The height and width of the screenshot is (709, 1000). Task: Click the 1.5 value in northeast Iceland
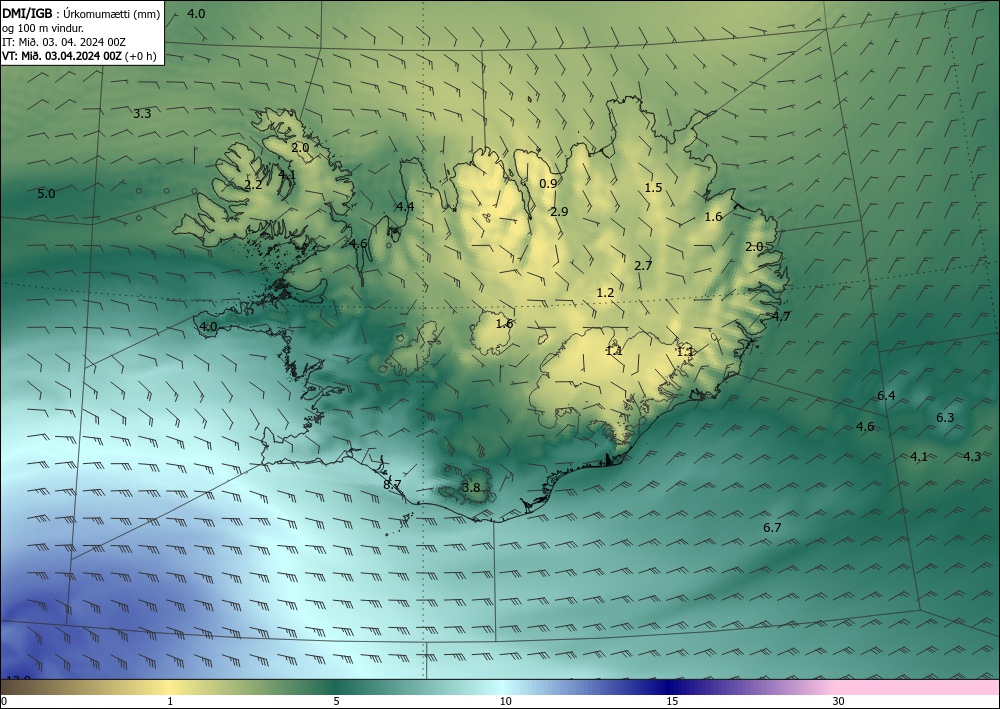(x=654, y=187)
